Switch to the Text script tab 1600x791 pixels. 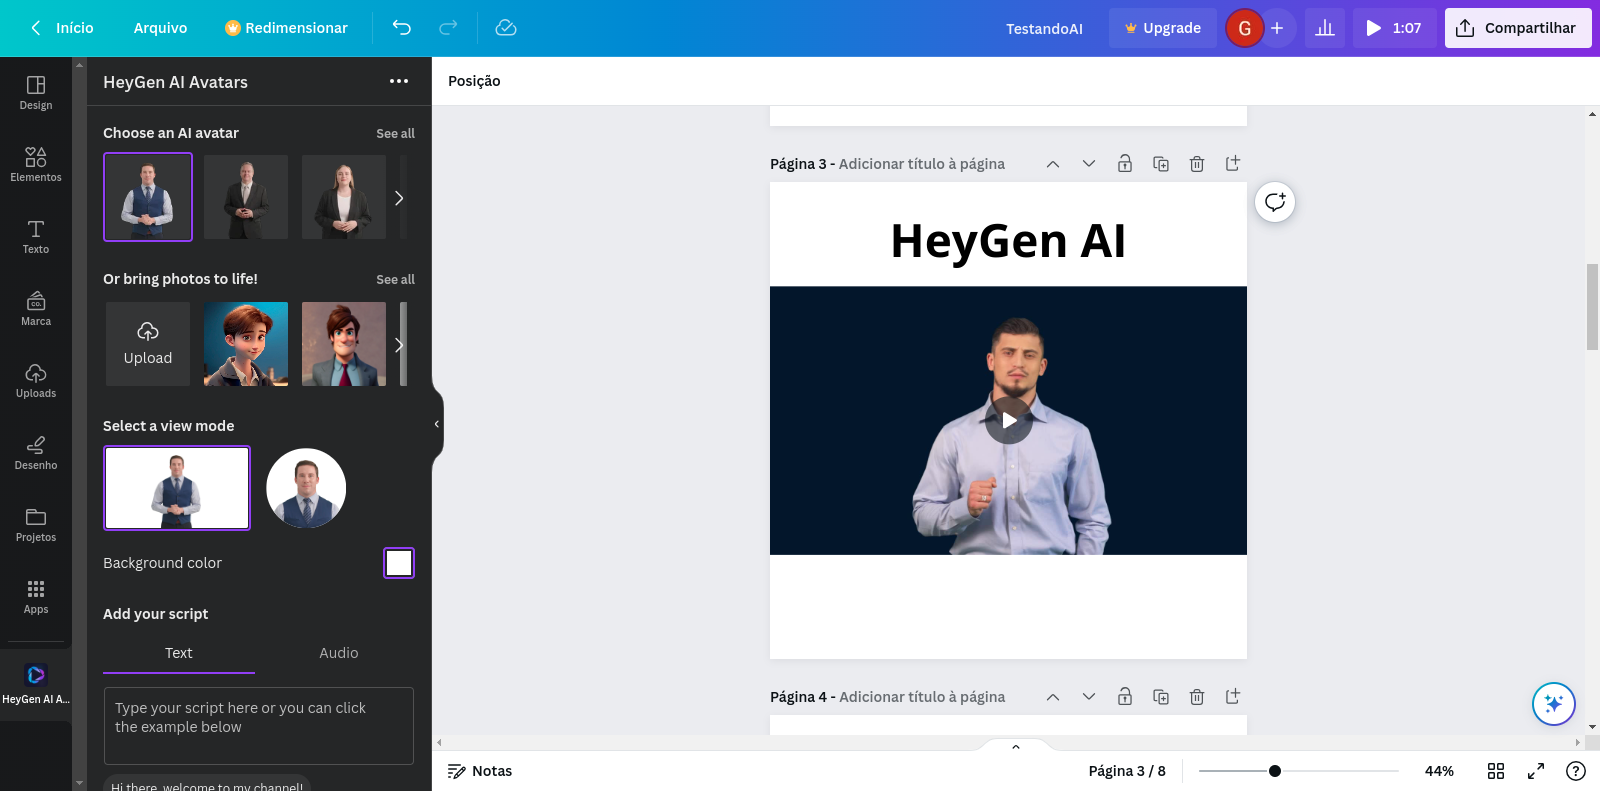(x=179, y=653)
